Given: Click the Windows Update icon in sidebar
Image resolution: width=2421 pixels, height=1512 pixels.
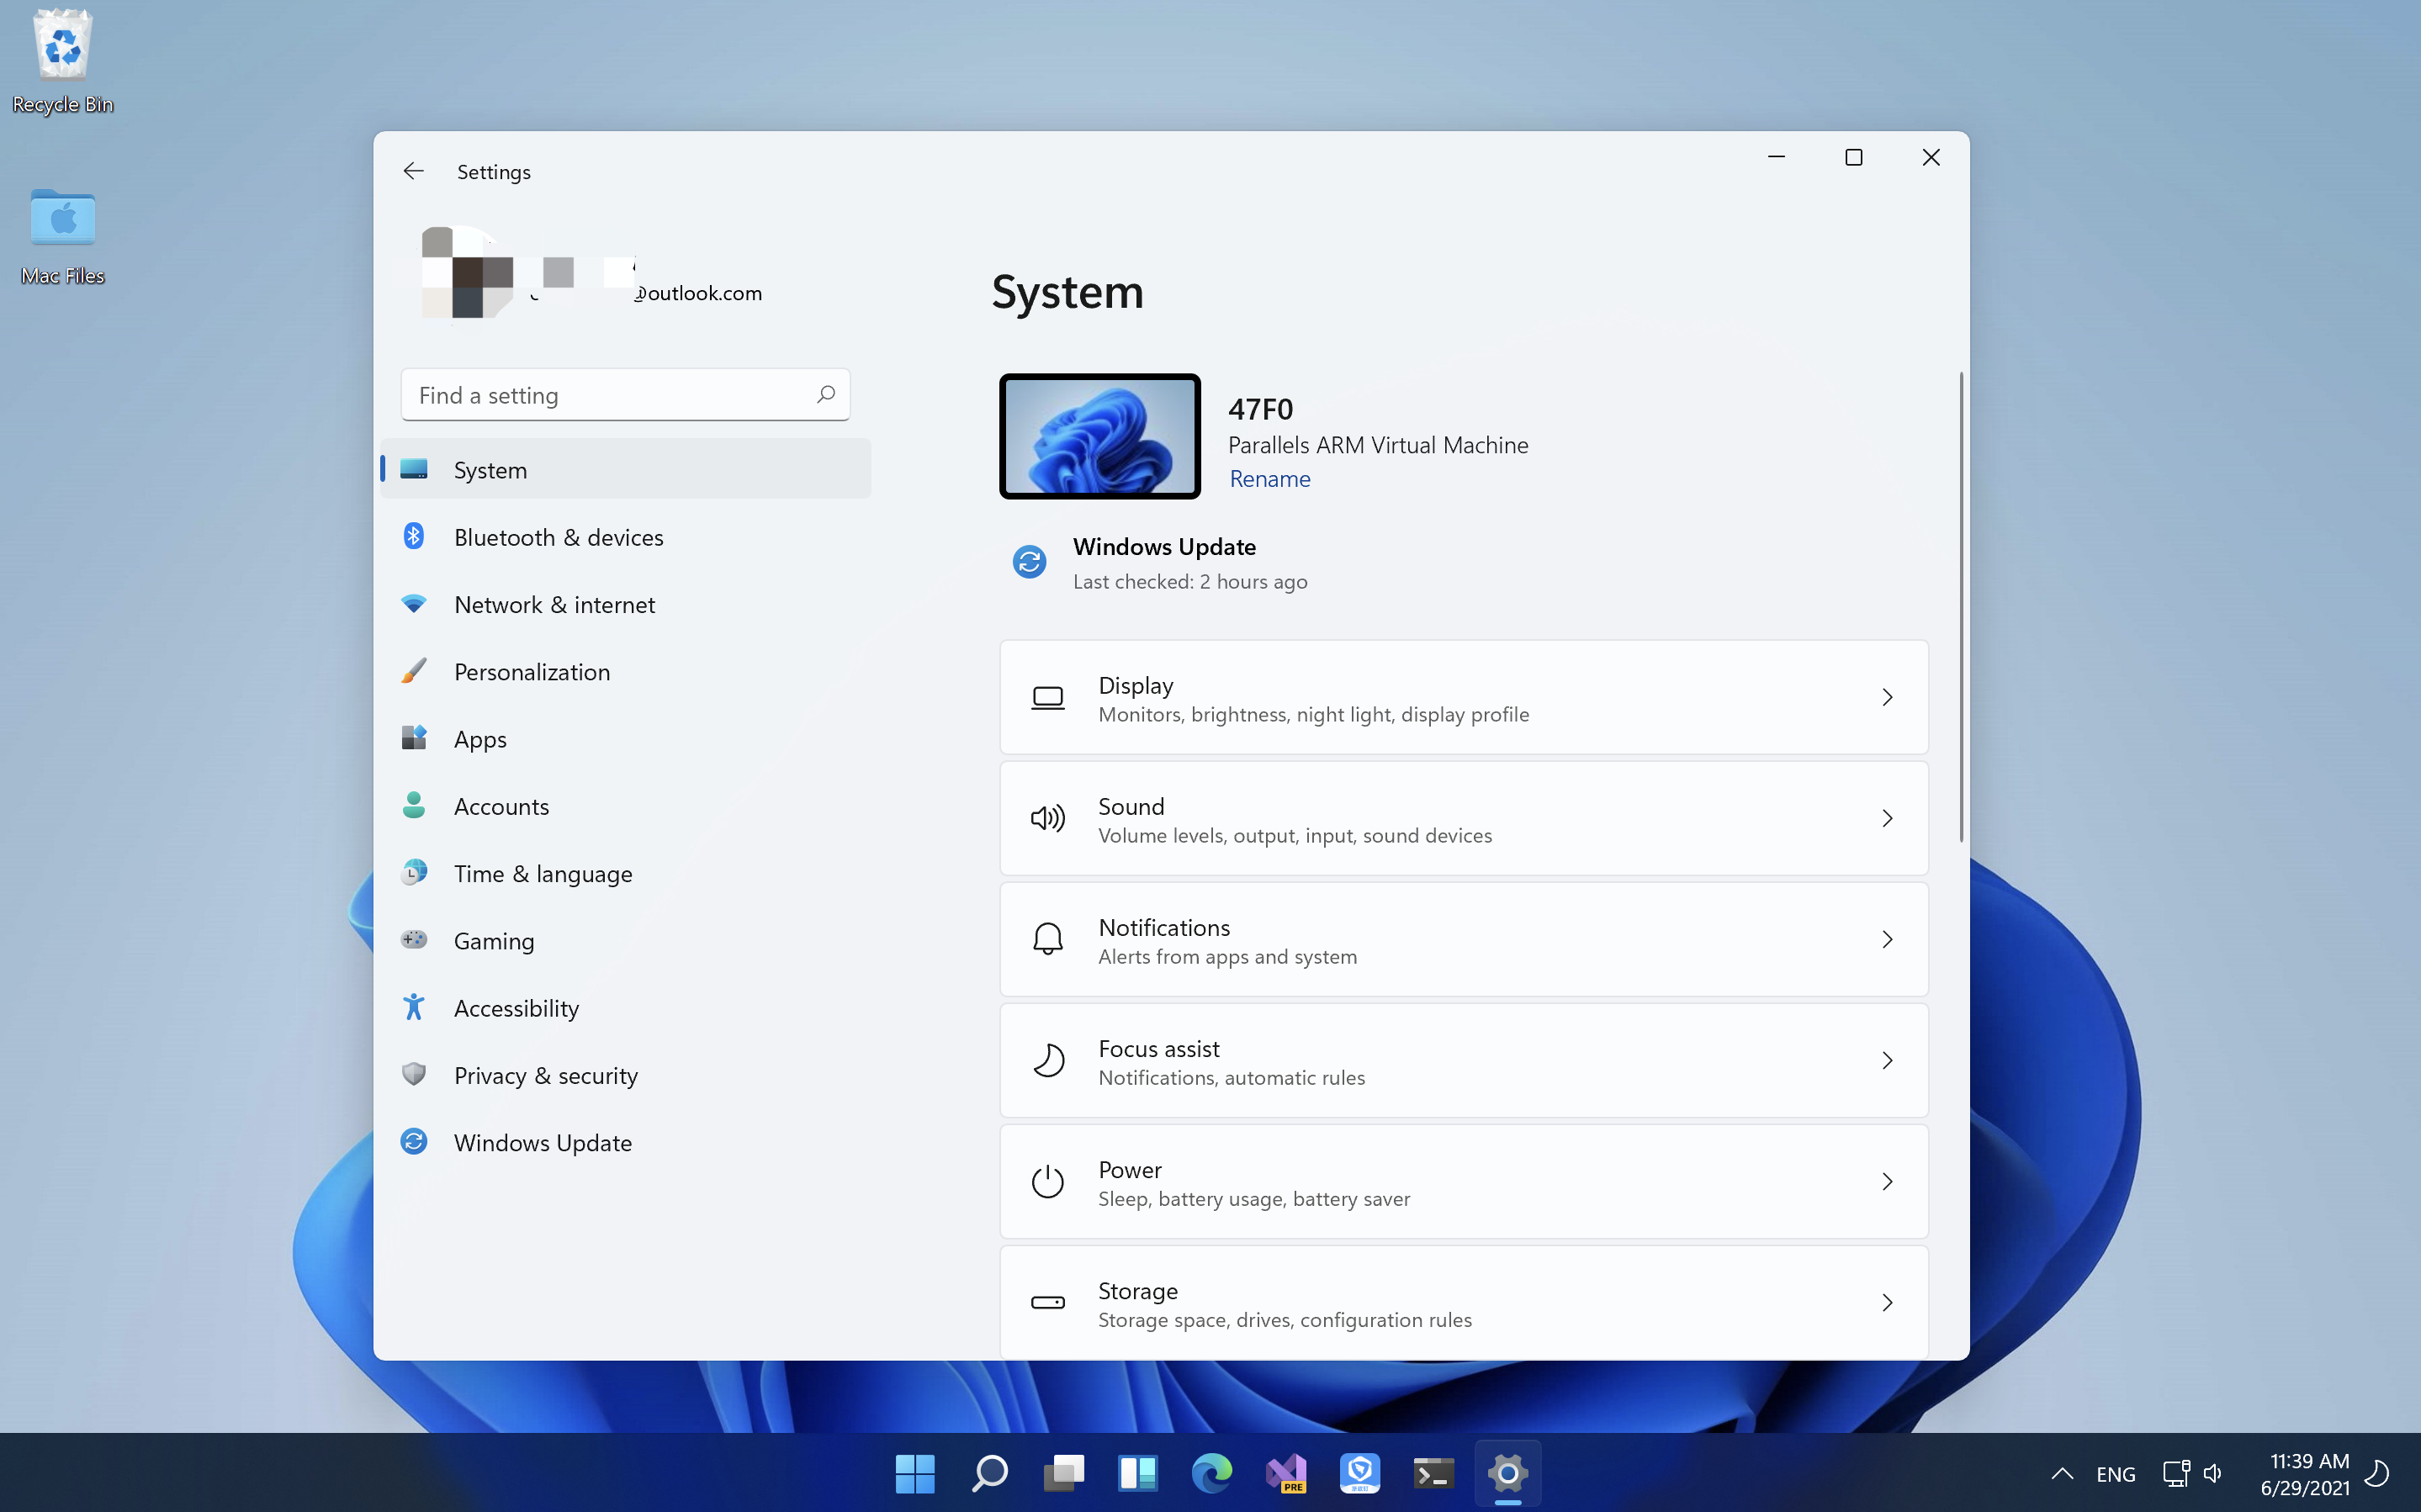Looking at the screenshot, I should coord(414,1141).
